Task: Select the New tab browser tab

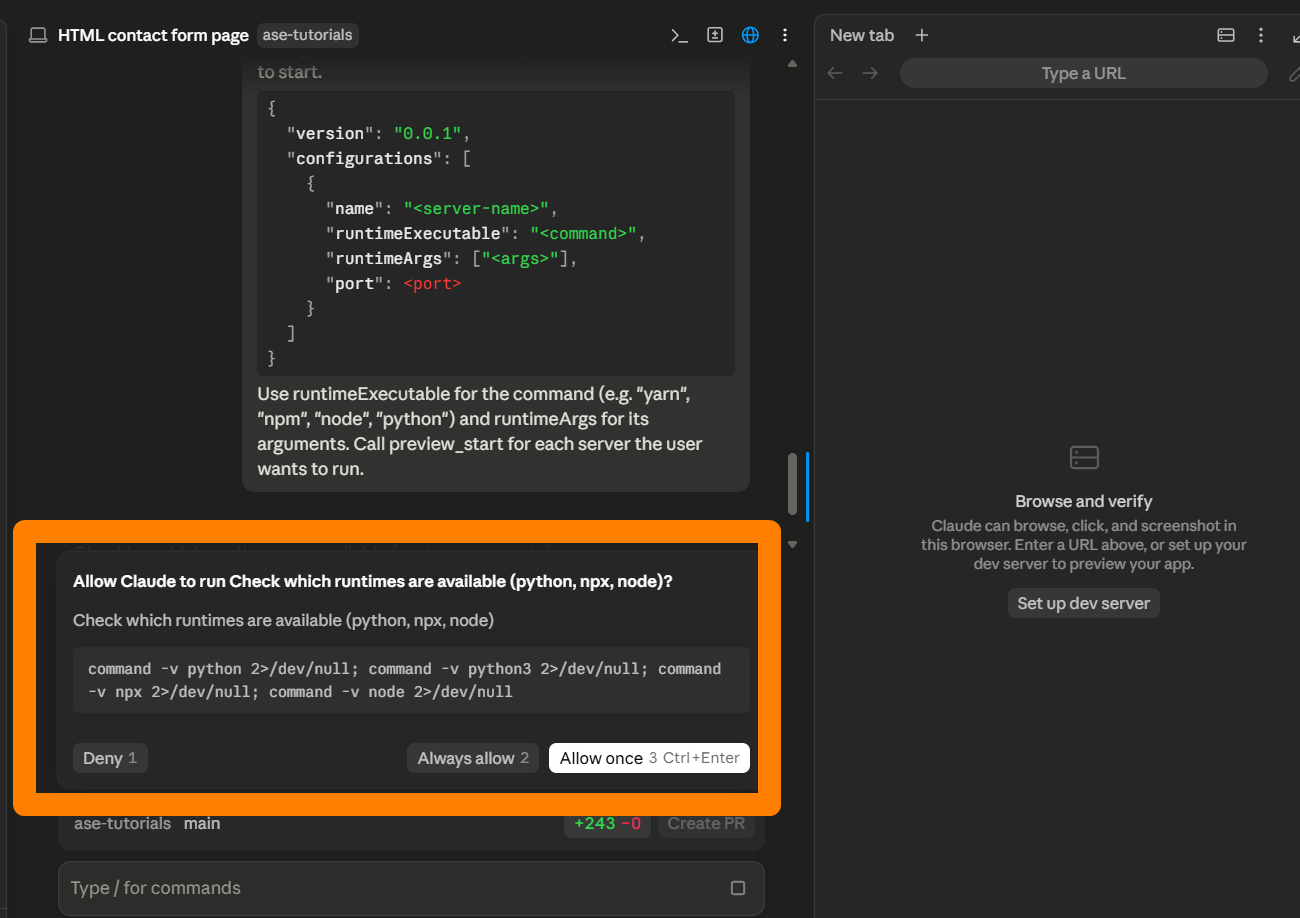Action: tap(861, 35)
